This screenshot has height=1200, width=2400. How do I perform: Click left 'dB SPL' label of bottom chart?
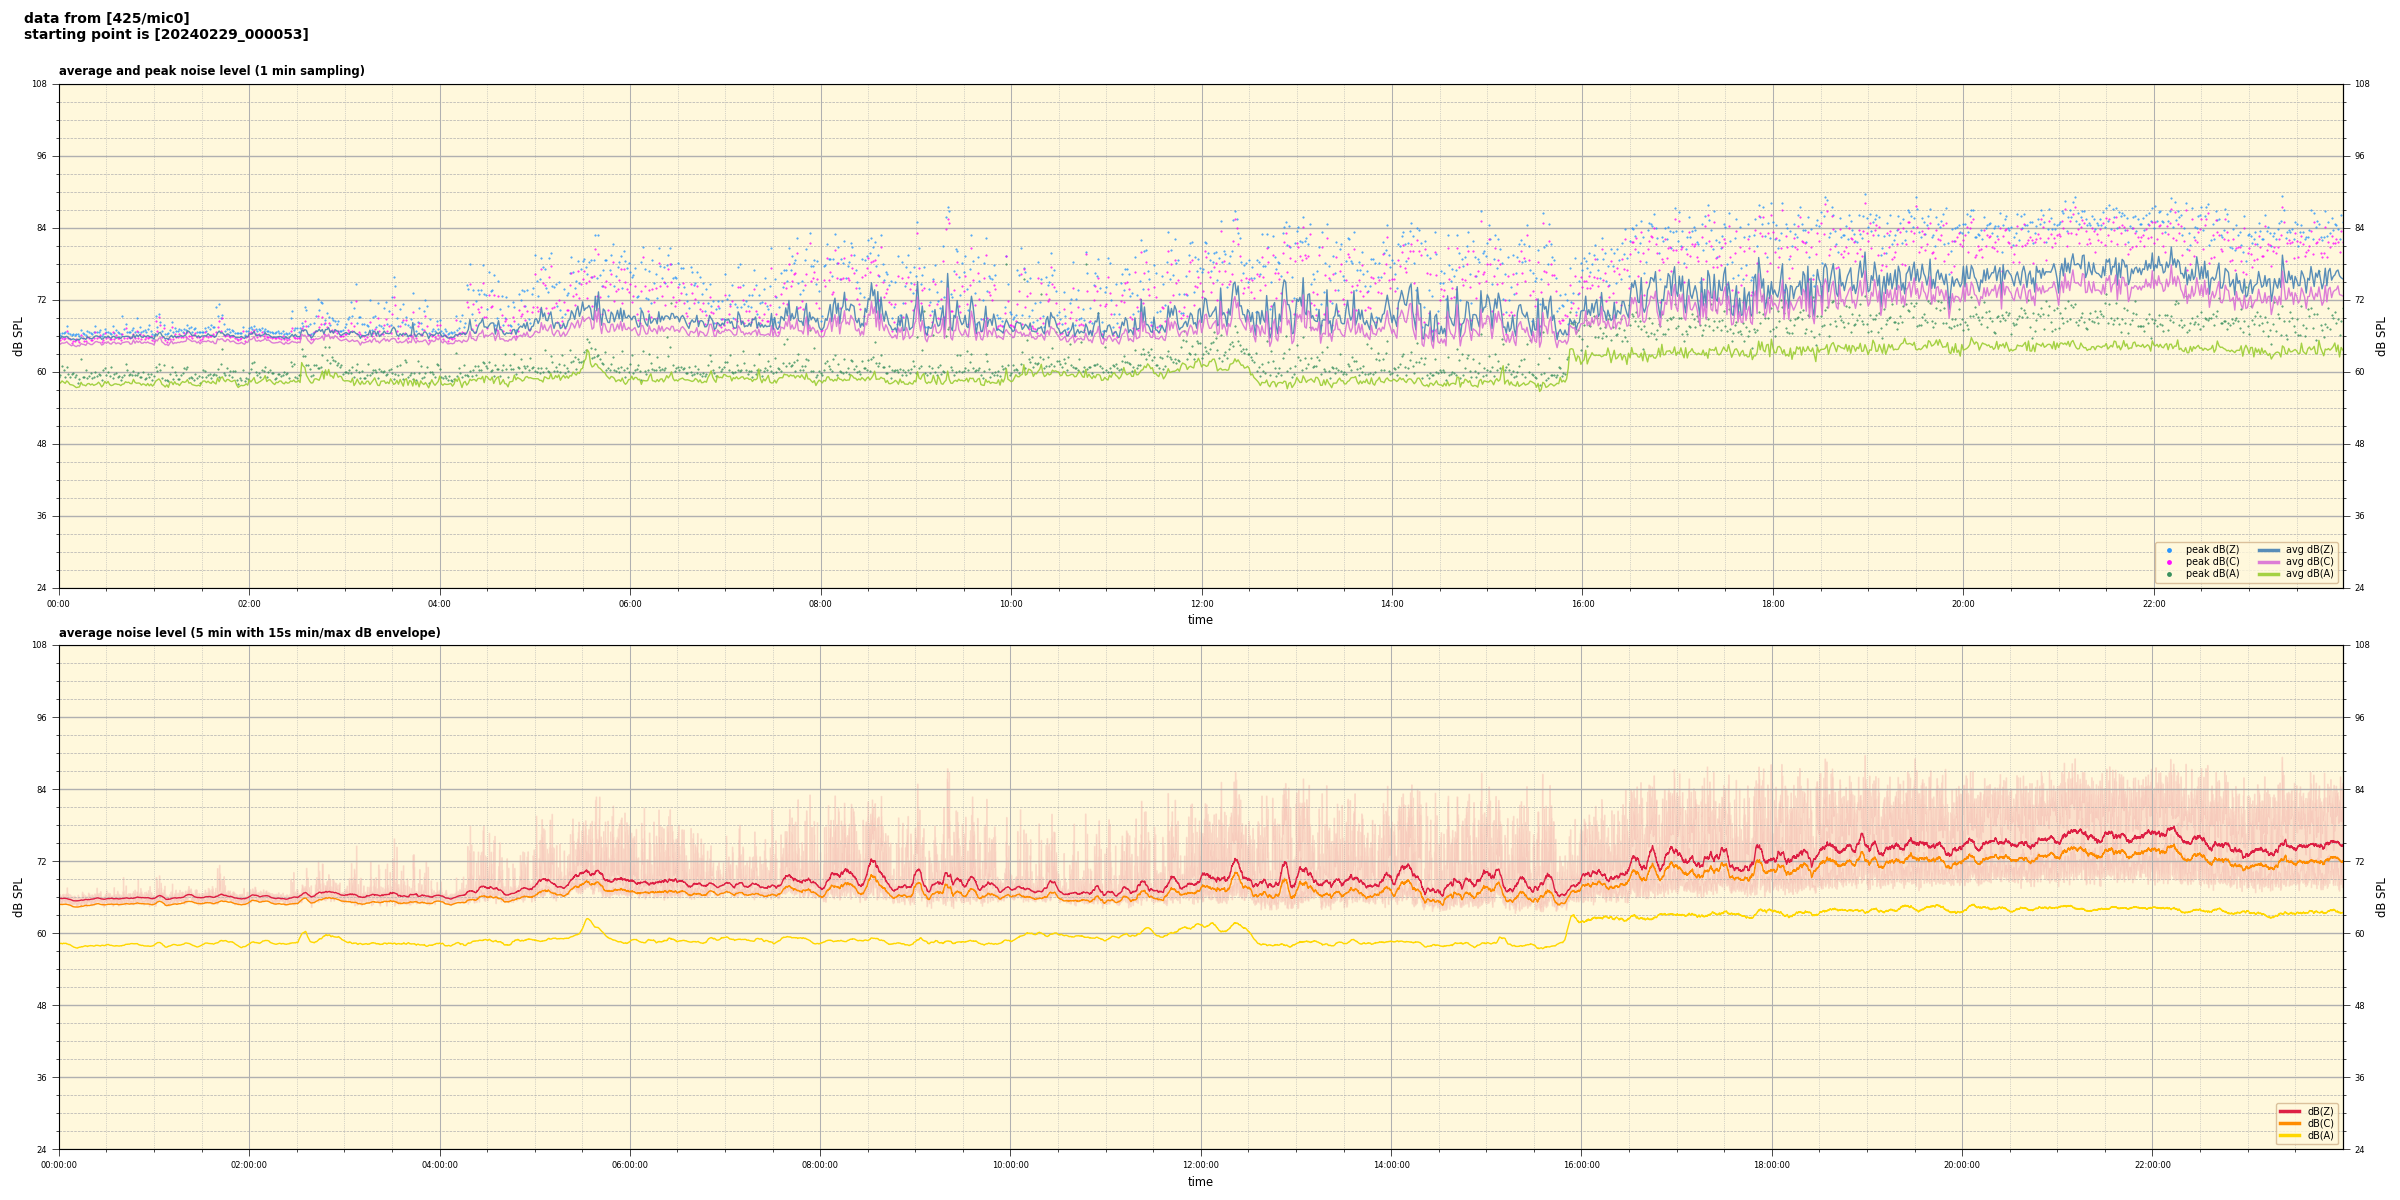pos(18,897)
